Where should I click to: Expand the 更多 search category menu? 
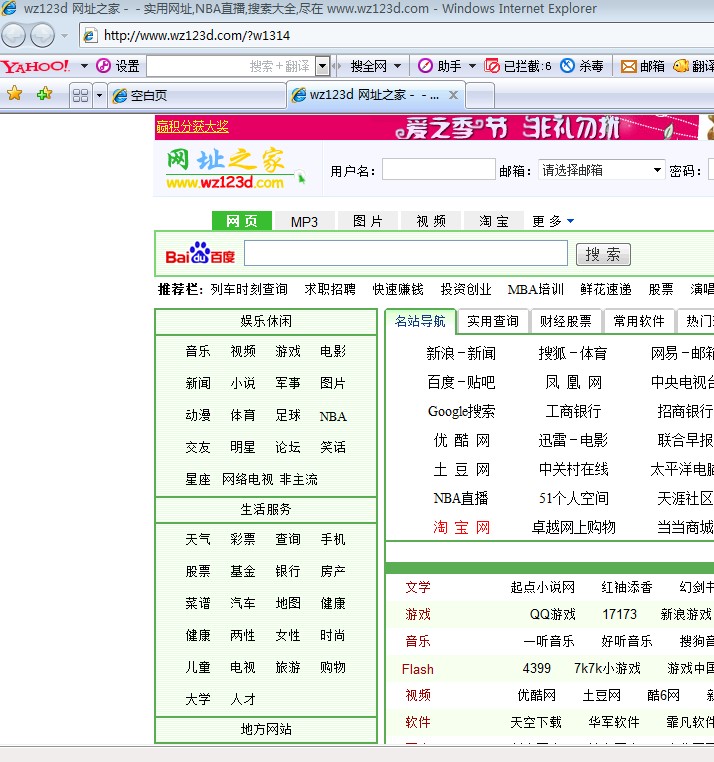[553, 221]
